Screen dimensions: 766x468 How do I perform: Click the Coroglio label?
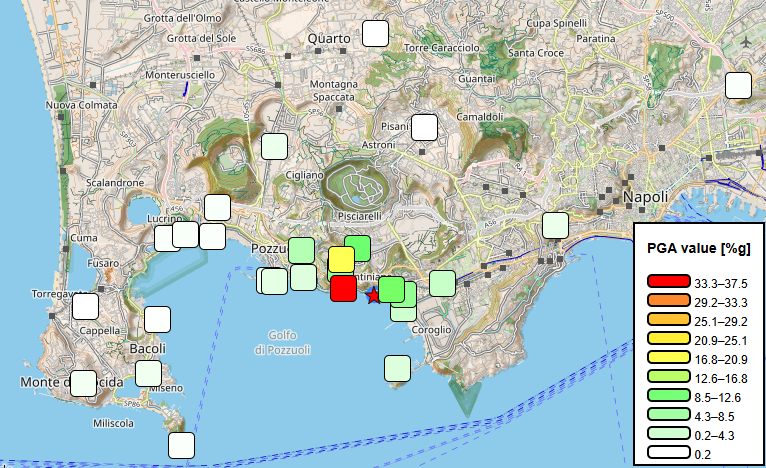(x=431, y=330)
